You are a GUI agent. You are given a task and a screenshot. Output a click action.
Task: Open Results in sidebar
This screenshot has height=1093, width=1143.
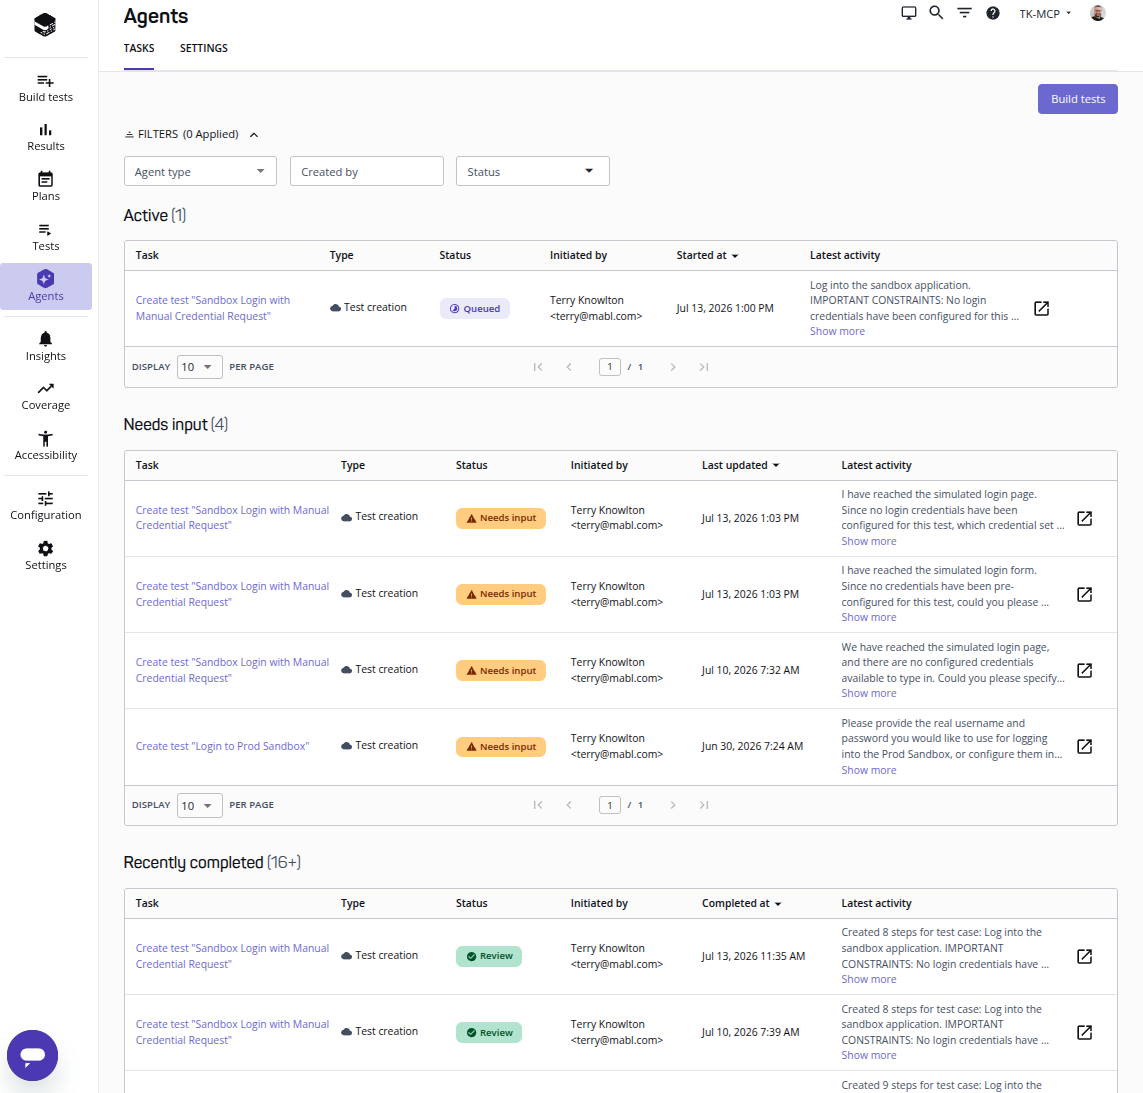coord(45,138)
